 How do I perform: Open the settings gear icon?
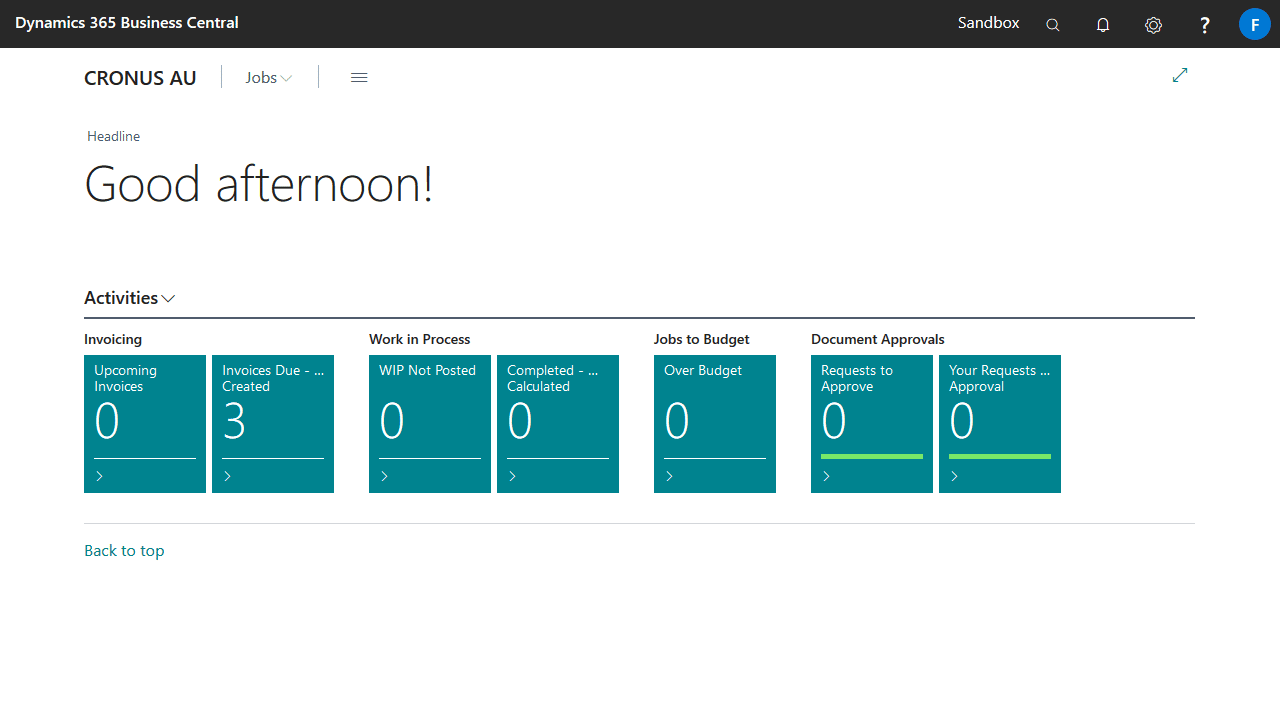pos(1153,25)
